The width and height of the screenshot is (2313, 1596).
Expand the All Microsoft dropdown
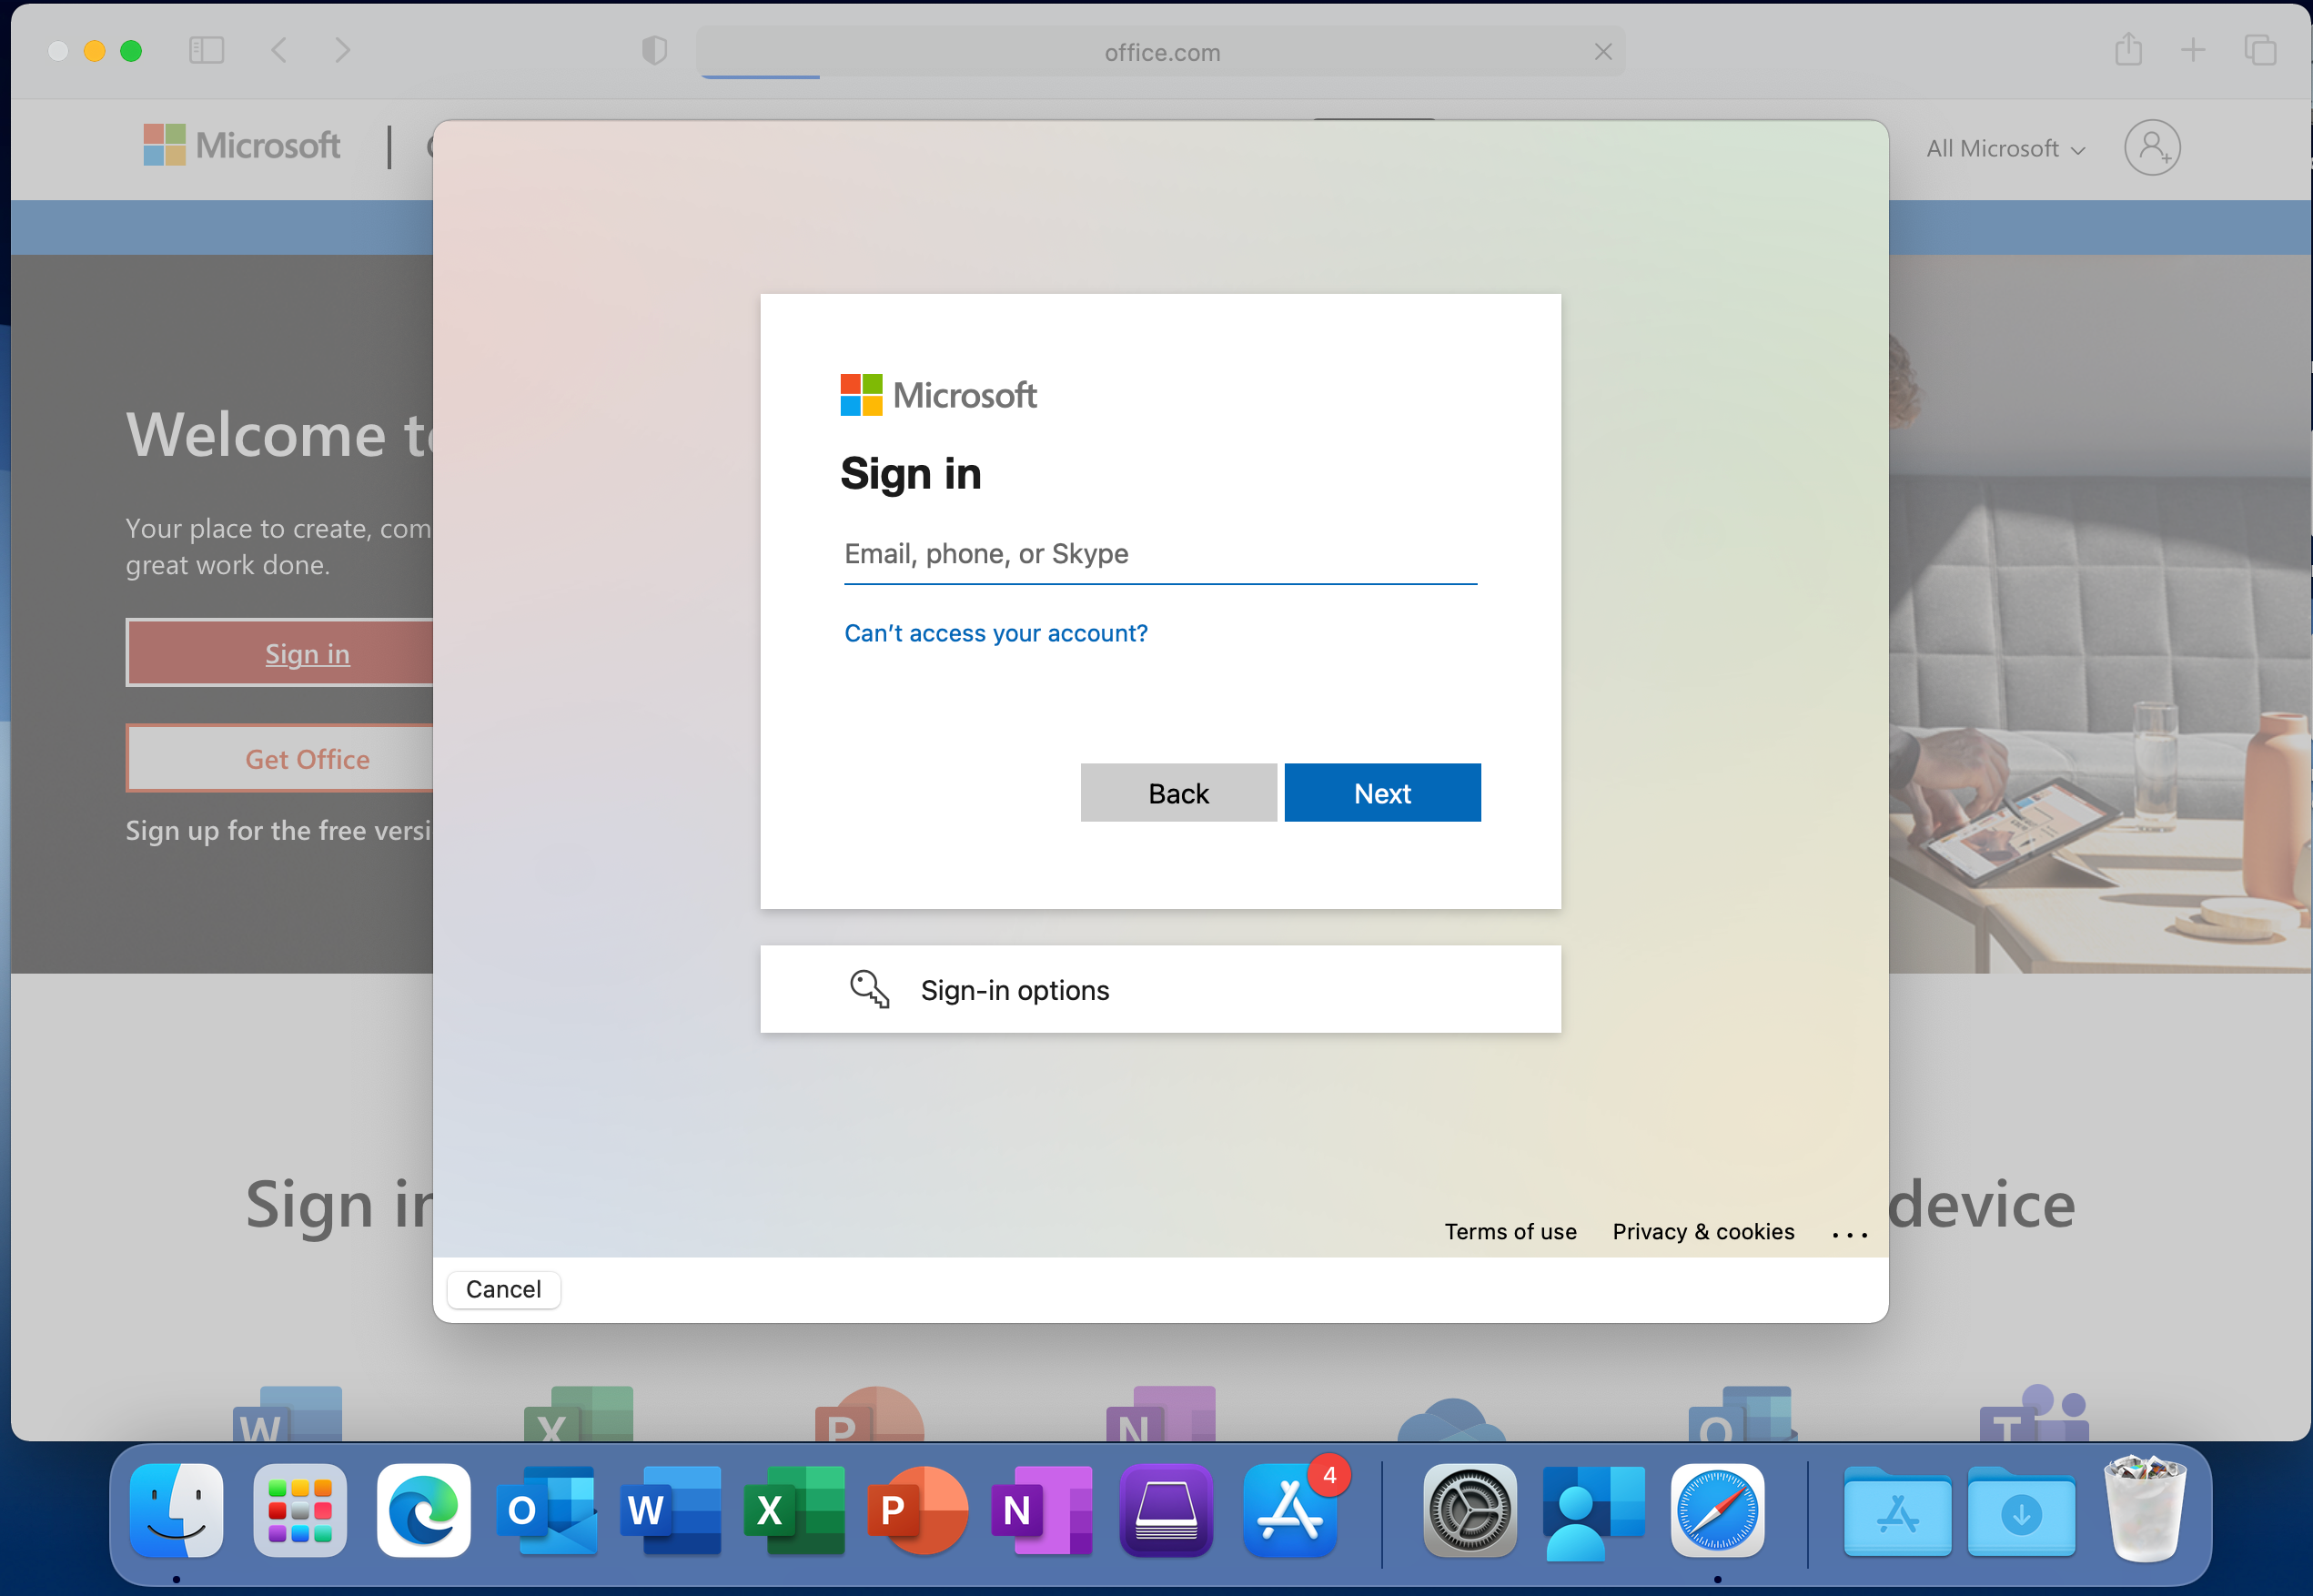coord(2005,149)
